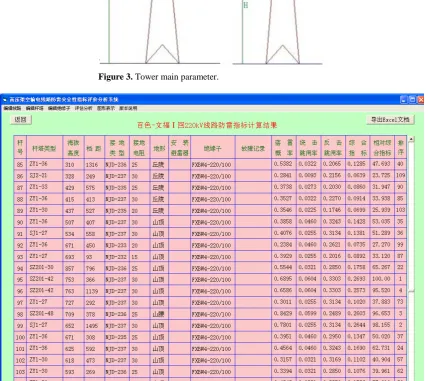Click the 绕击跳闸率 column header
Screen dimensions: 431x381
point(308,147)
